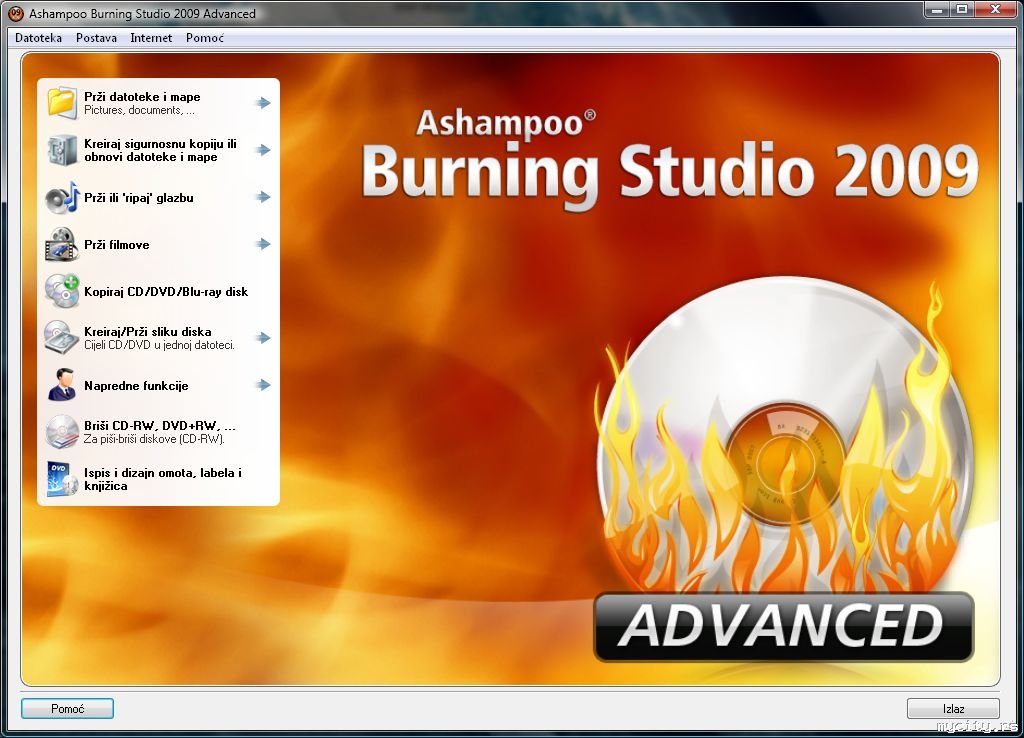1024x738 pixels.
Task: Click the Pomoć button at bottom left
Action: 67,709
